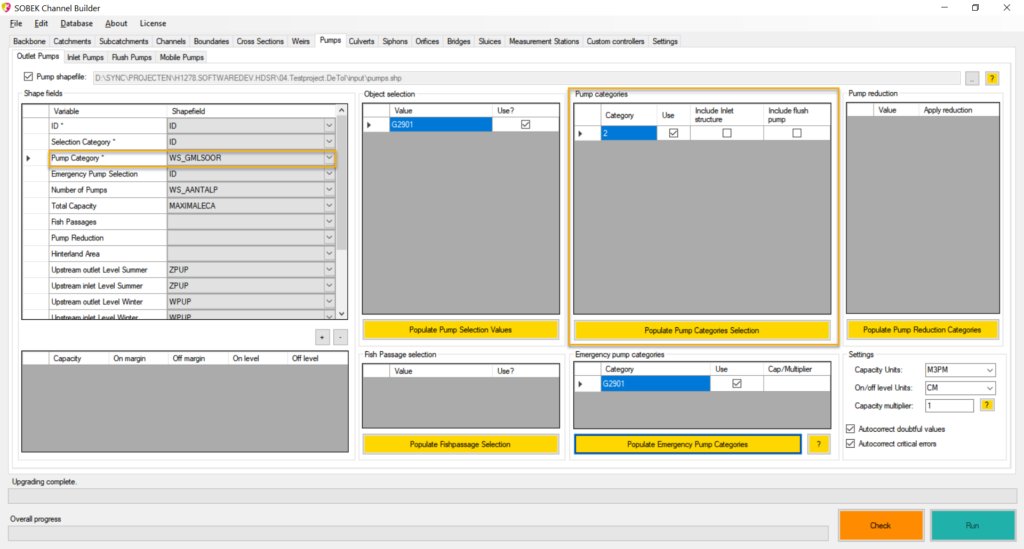Viewport: 1024px width, 549px height.
Task: Toggle the Pump shapefile checkbox
Action: tap(28, 76)
